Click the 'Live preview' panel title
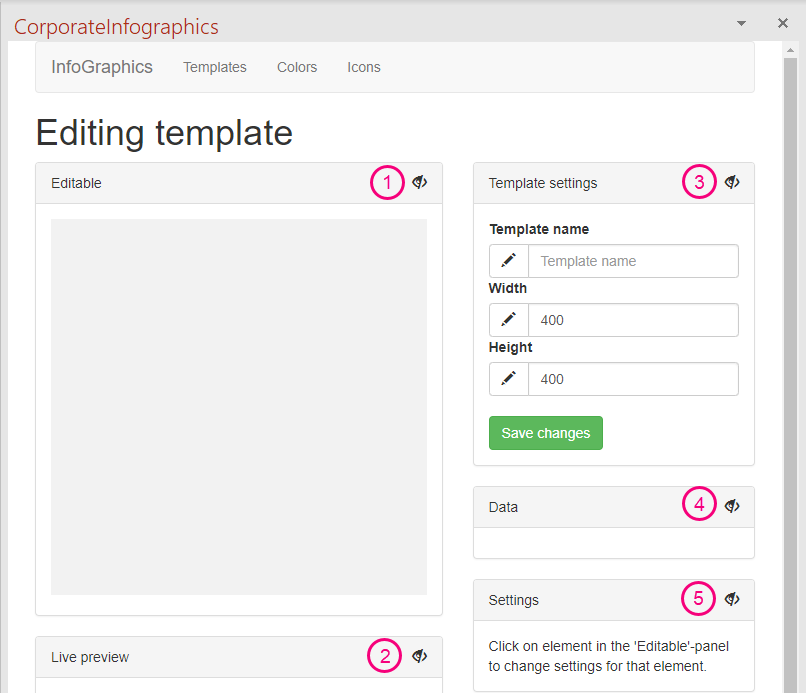Viewport: 806px width, 693px height. [90, 657]
